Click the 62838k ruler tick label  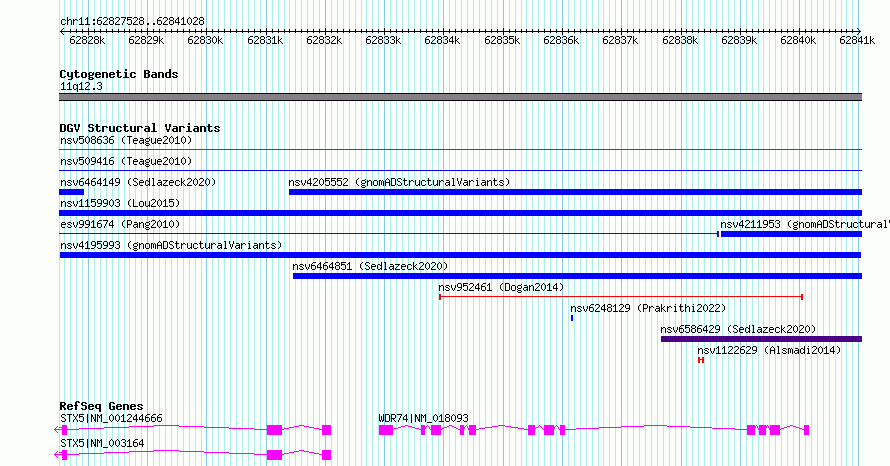click(680, 40)
